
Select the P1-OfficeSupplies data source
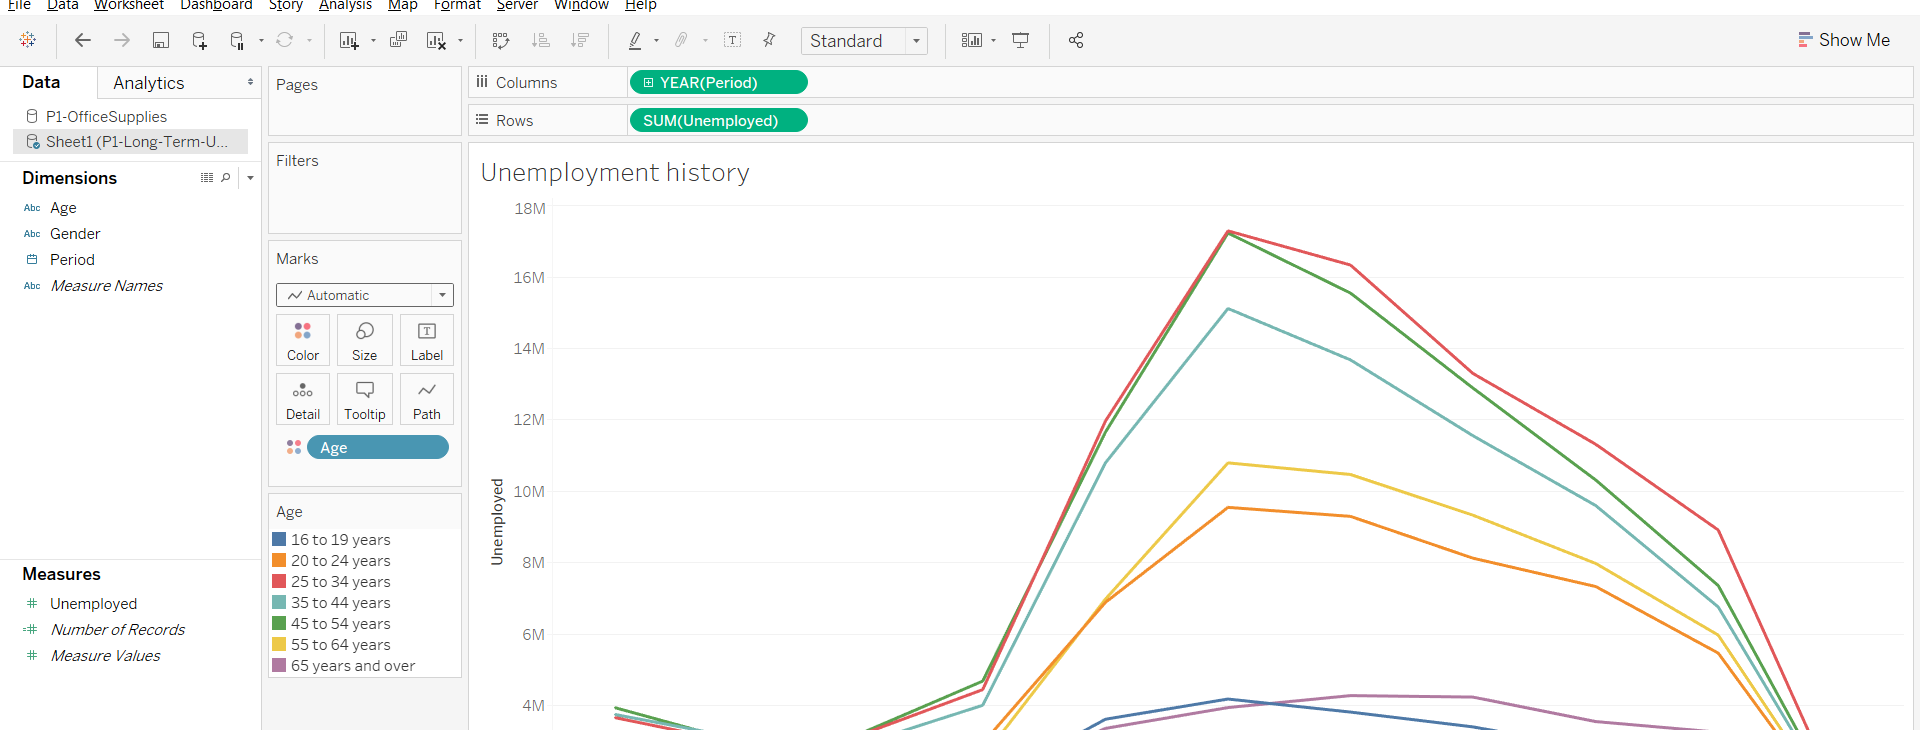click(x=106, y=116)
